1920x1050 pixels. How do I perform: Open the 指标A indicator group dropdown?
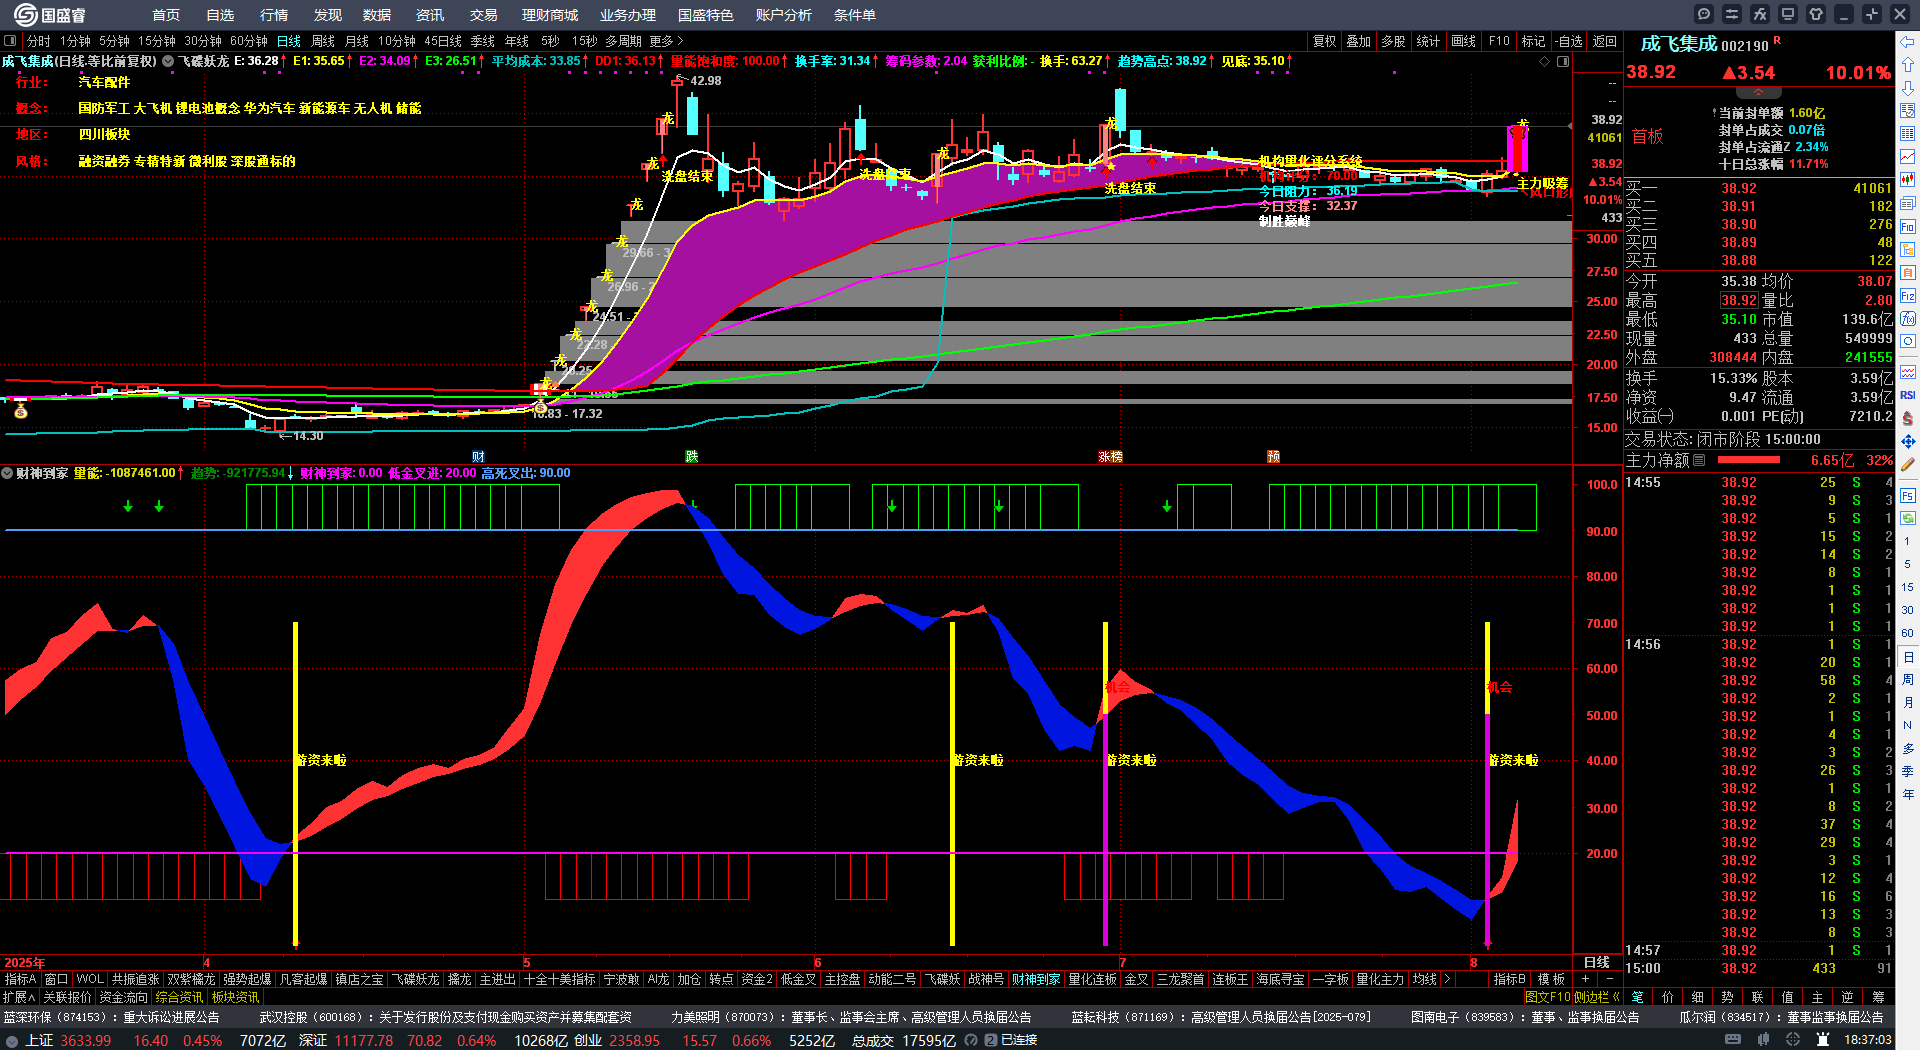click(21, 979)
